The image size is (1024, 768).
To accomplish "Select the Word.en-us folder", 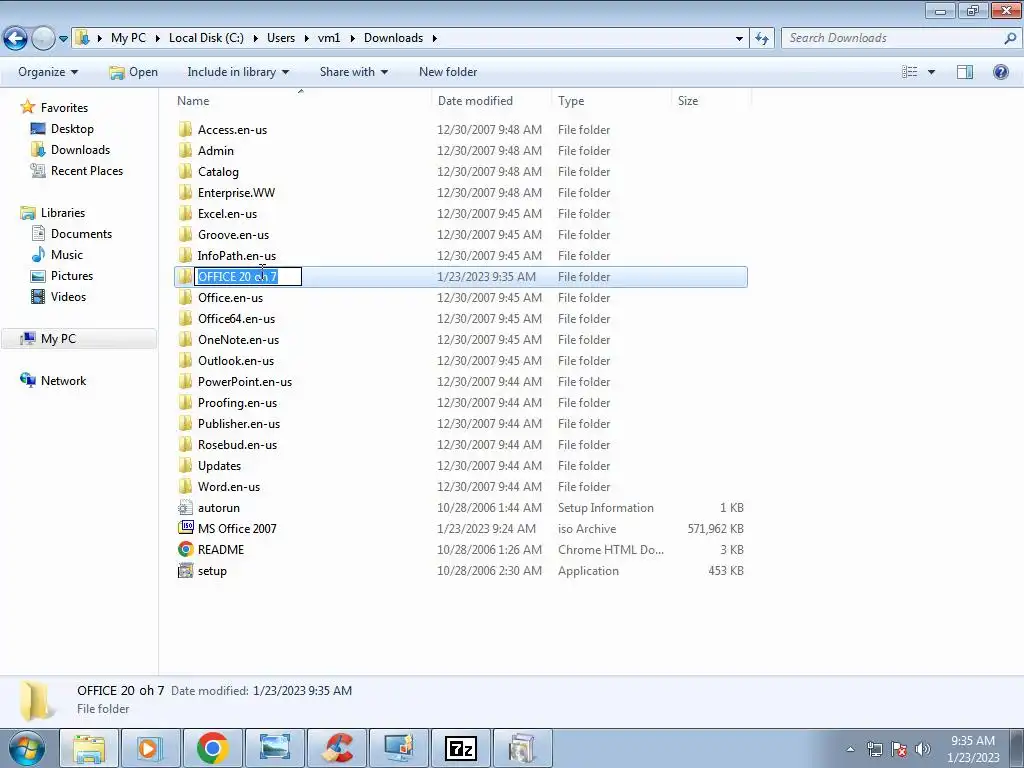I will pos(229,487).
